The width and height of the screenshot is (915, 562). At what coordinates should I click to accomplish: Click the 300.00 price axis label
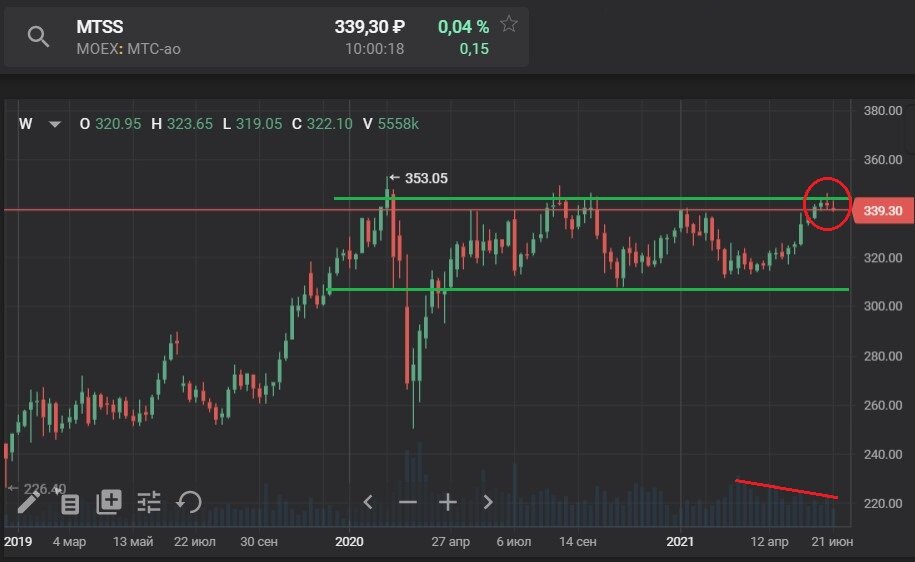coord(883,306)
